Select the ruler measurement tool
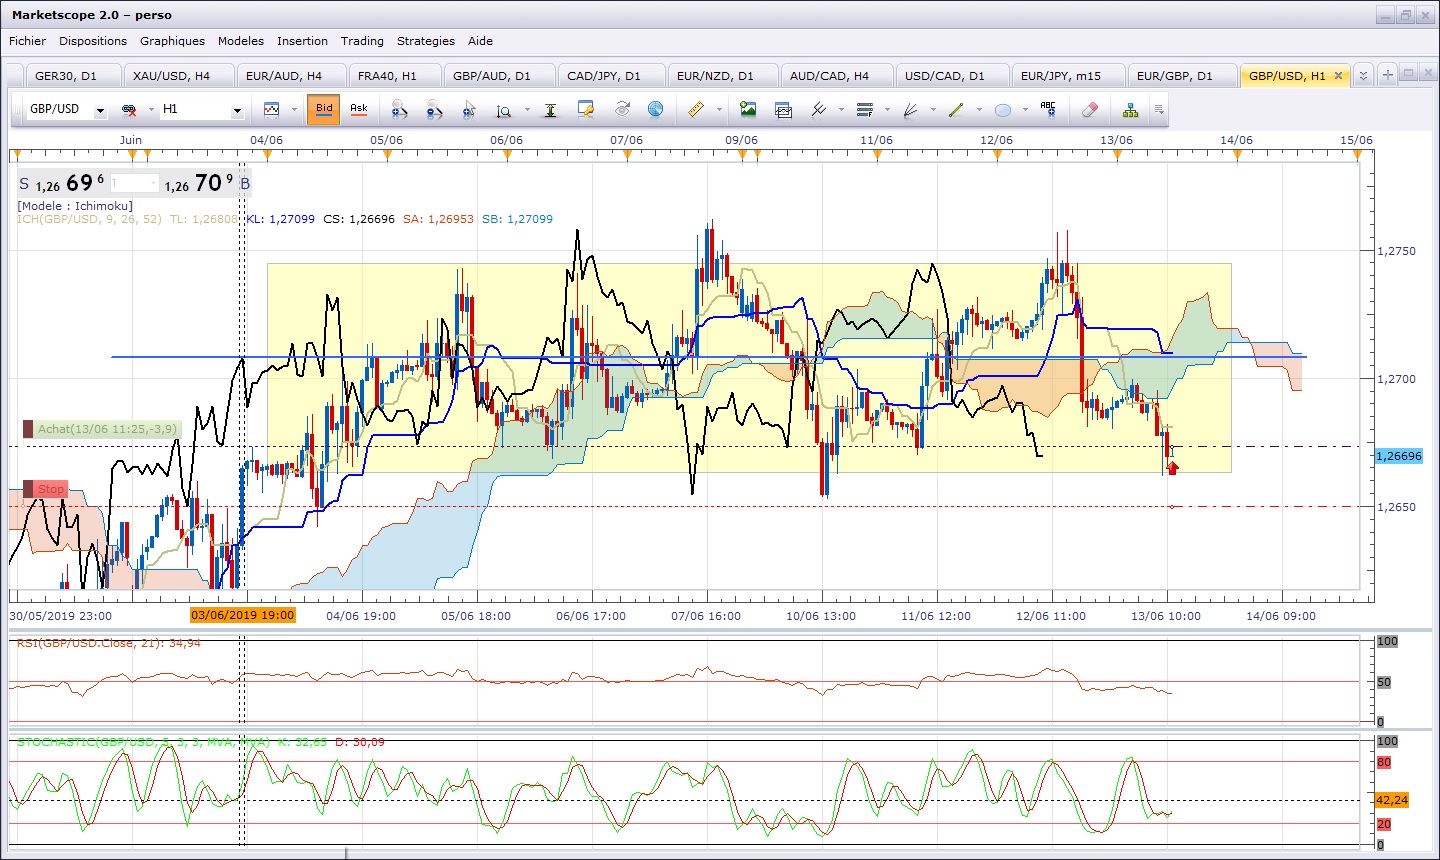Screen dimensions: 1440x860 (696, 109)
